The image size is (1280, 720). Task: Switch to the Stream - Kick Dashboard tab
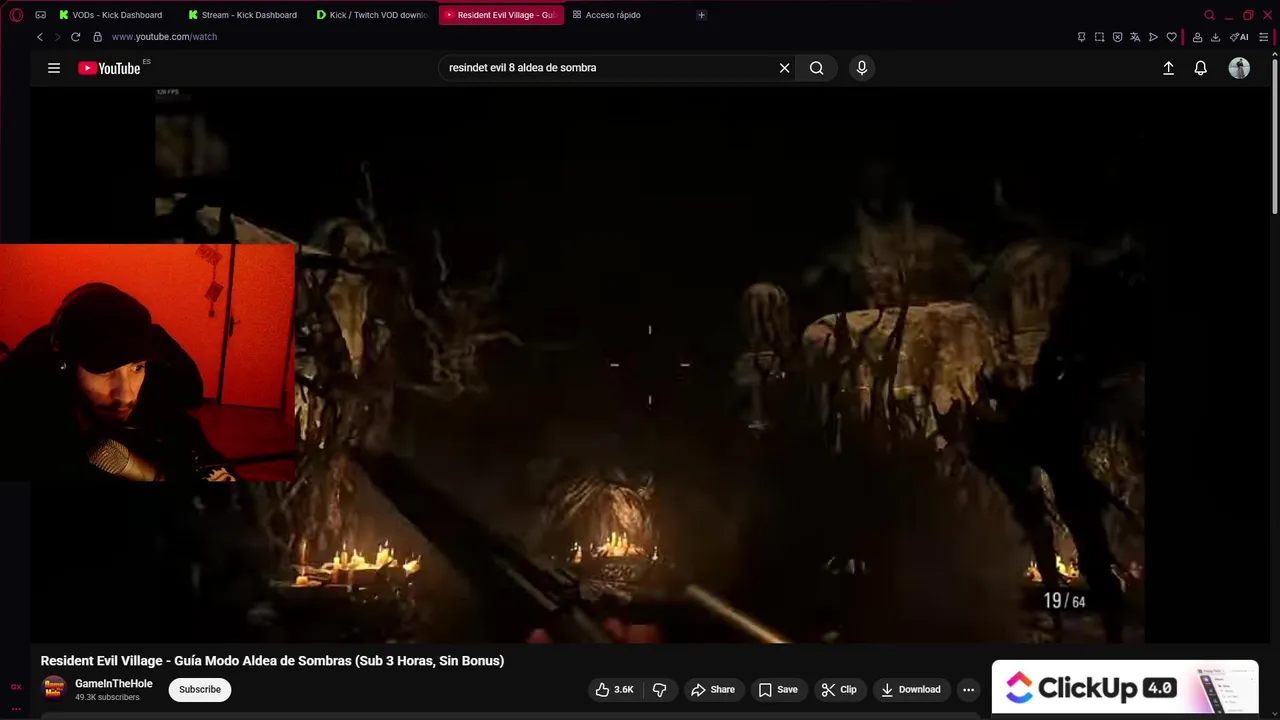tap(244, 15)
